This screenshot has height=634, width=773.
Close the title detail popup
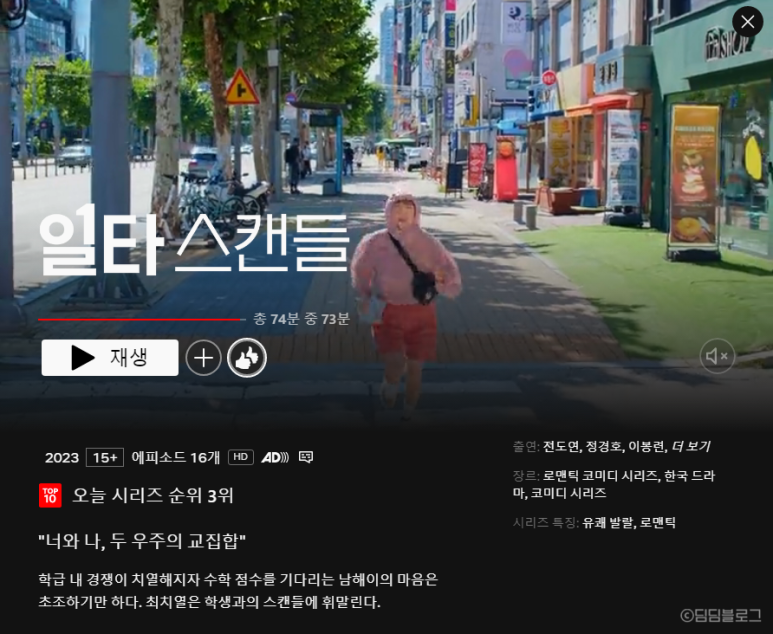coord(747,22)
